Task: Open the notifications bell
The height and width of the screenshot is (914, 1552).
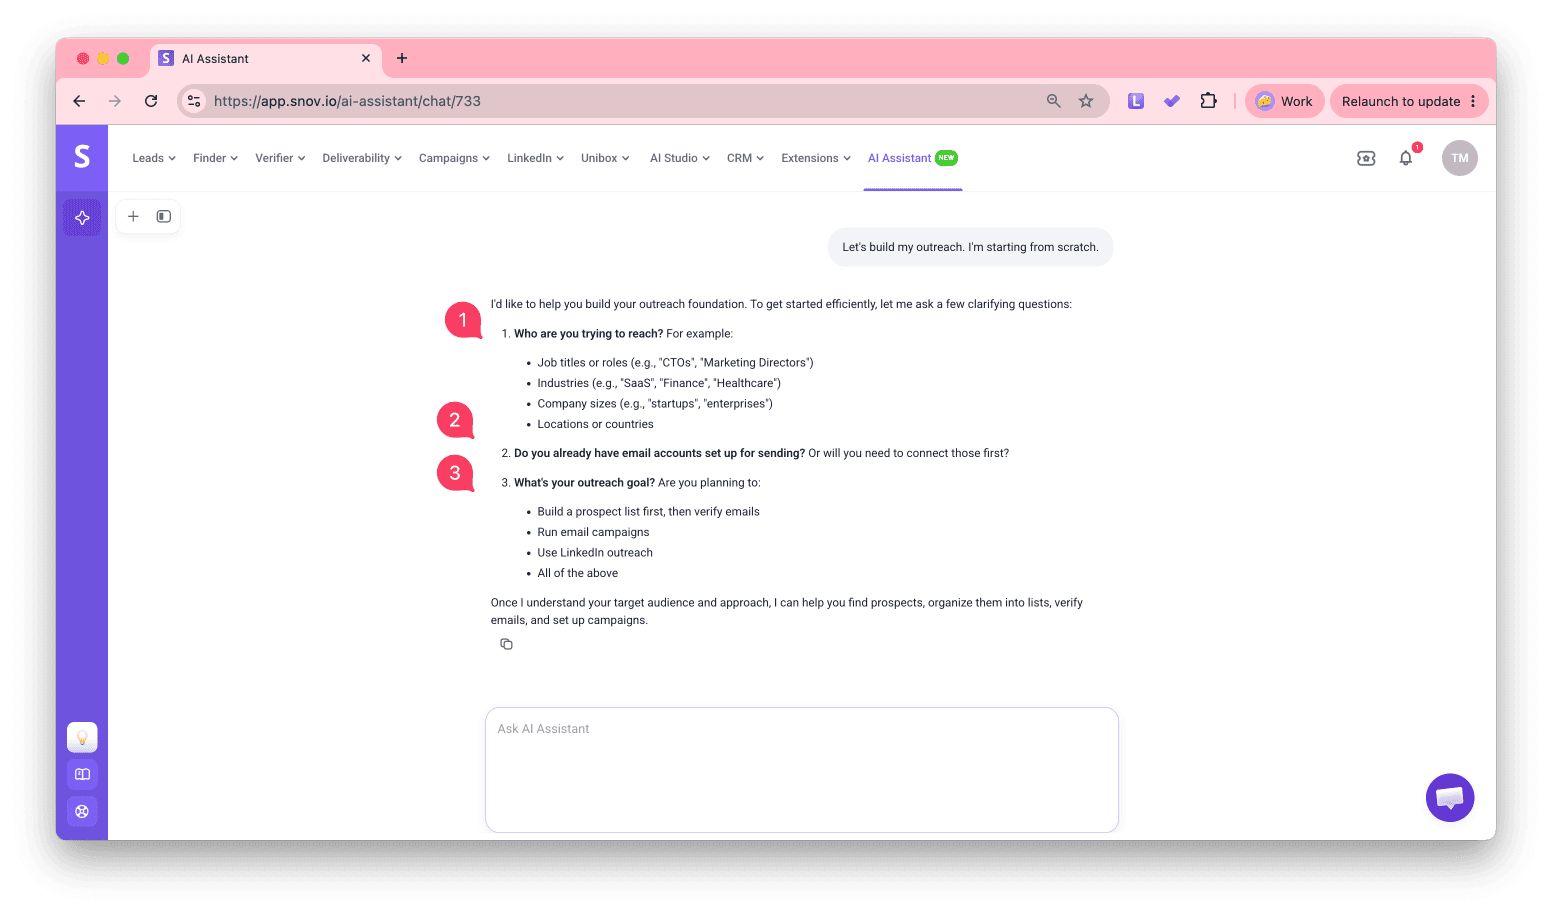Action: click(1406, 158)
